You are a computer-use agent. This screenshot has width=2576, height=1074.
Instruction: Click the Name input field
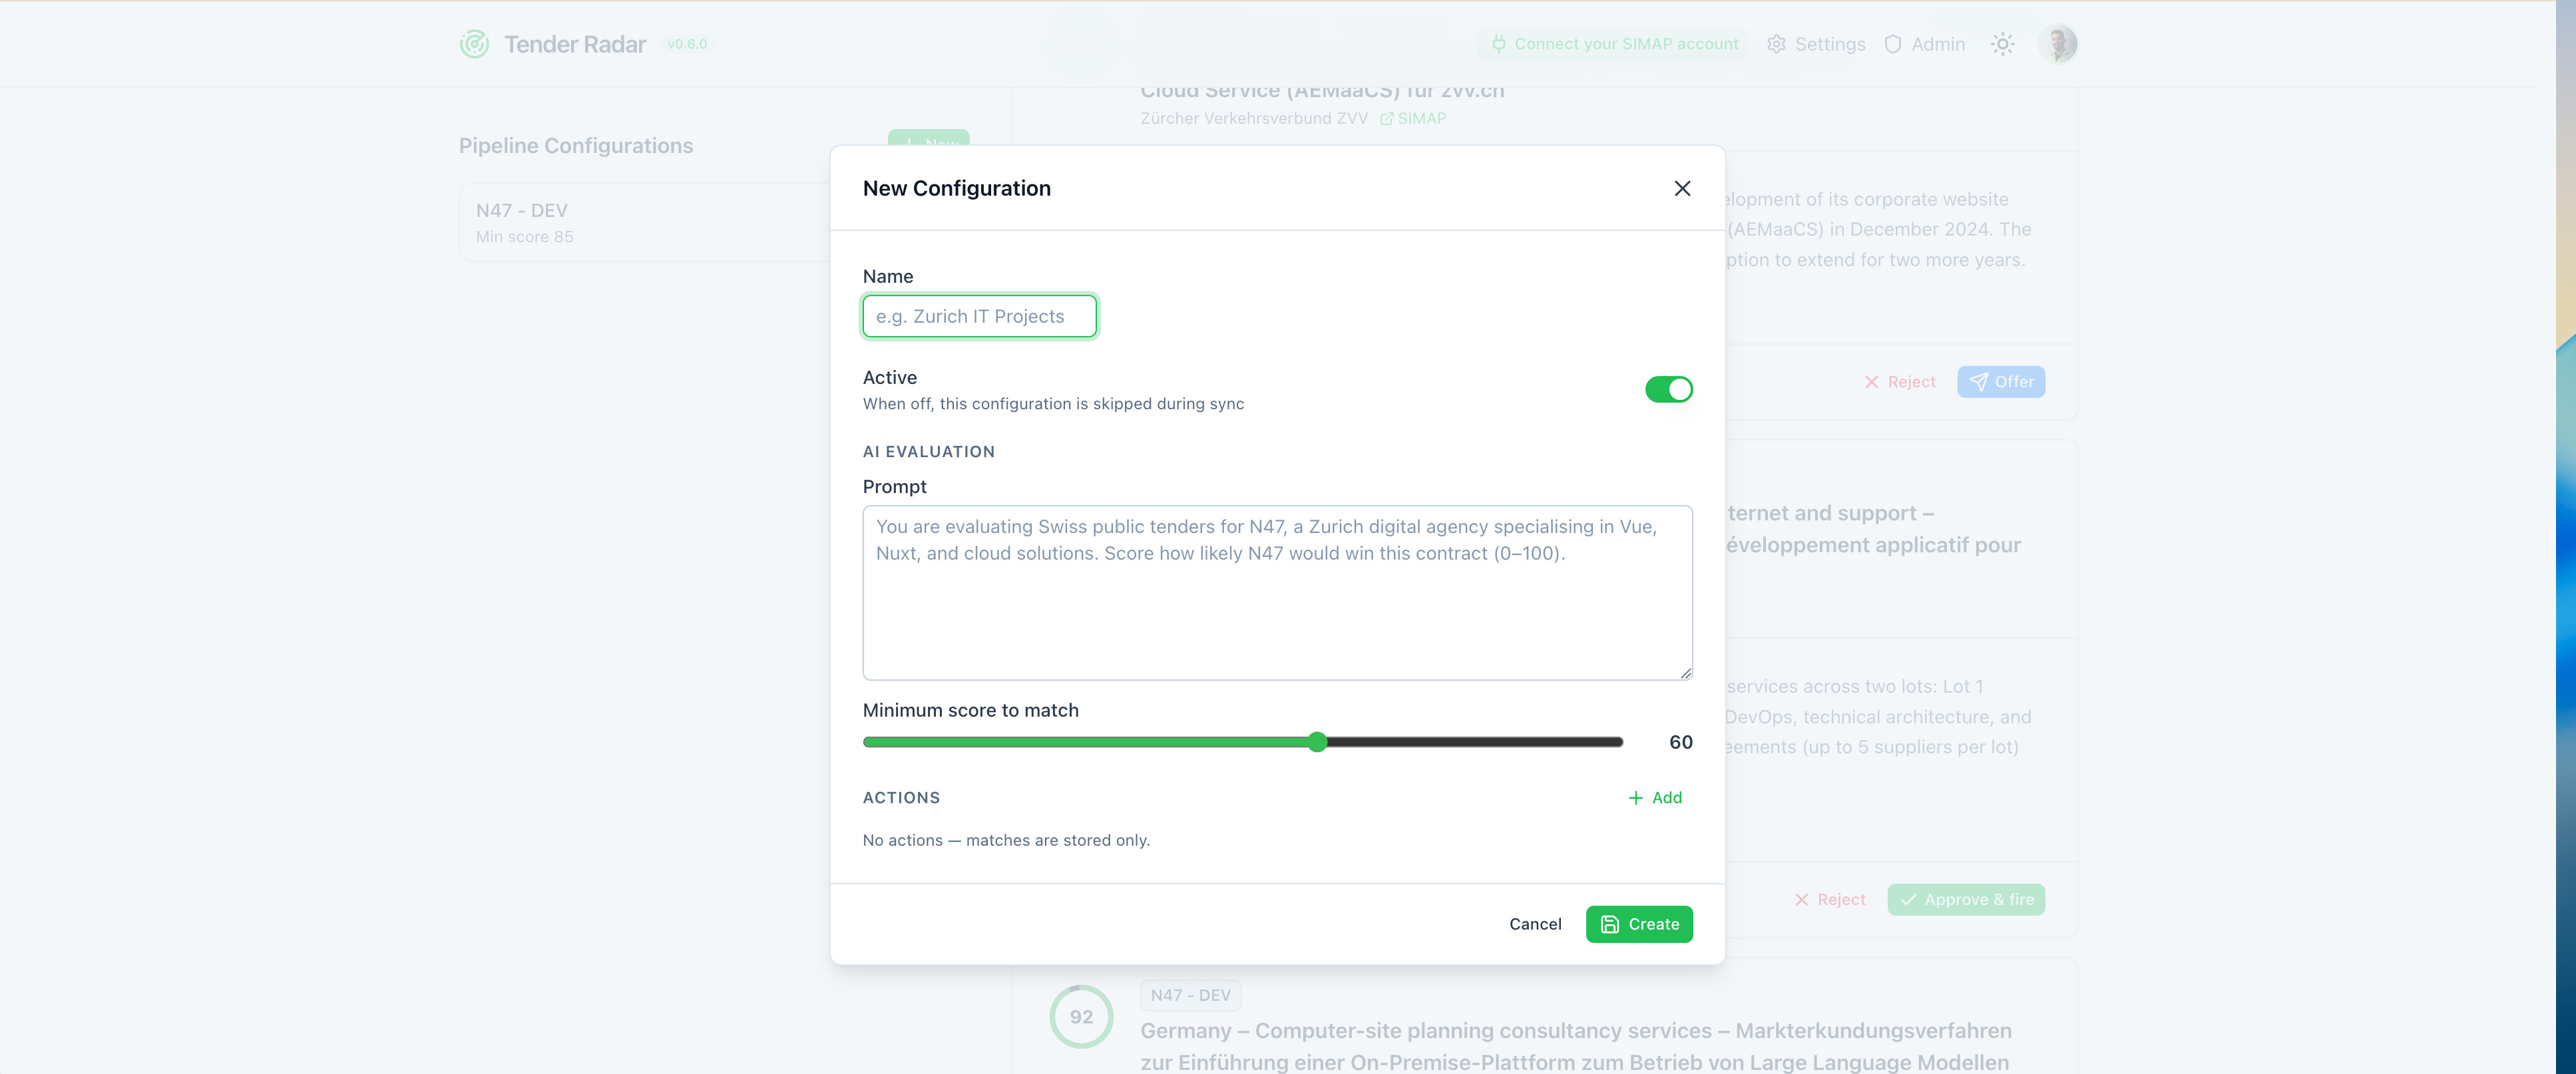979,316
